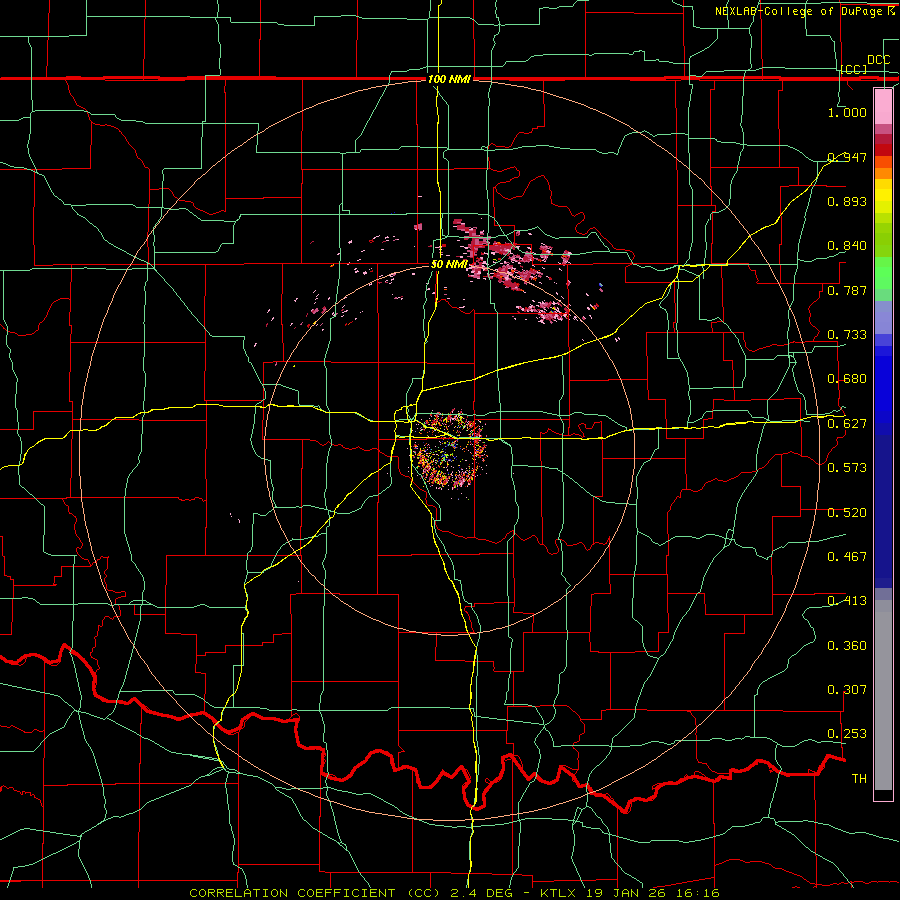
Task: Click the 100 NMI range ring label
Action: click(x=449, y=79)
